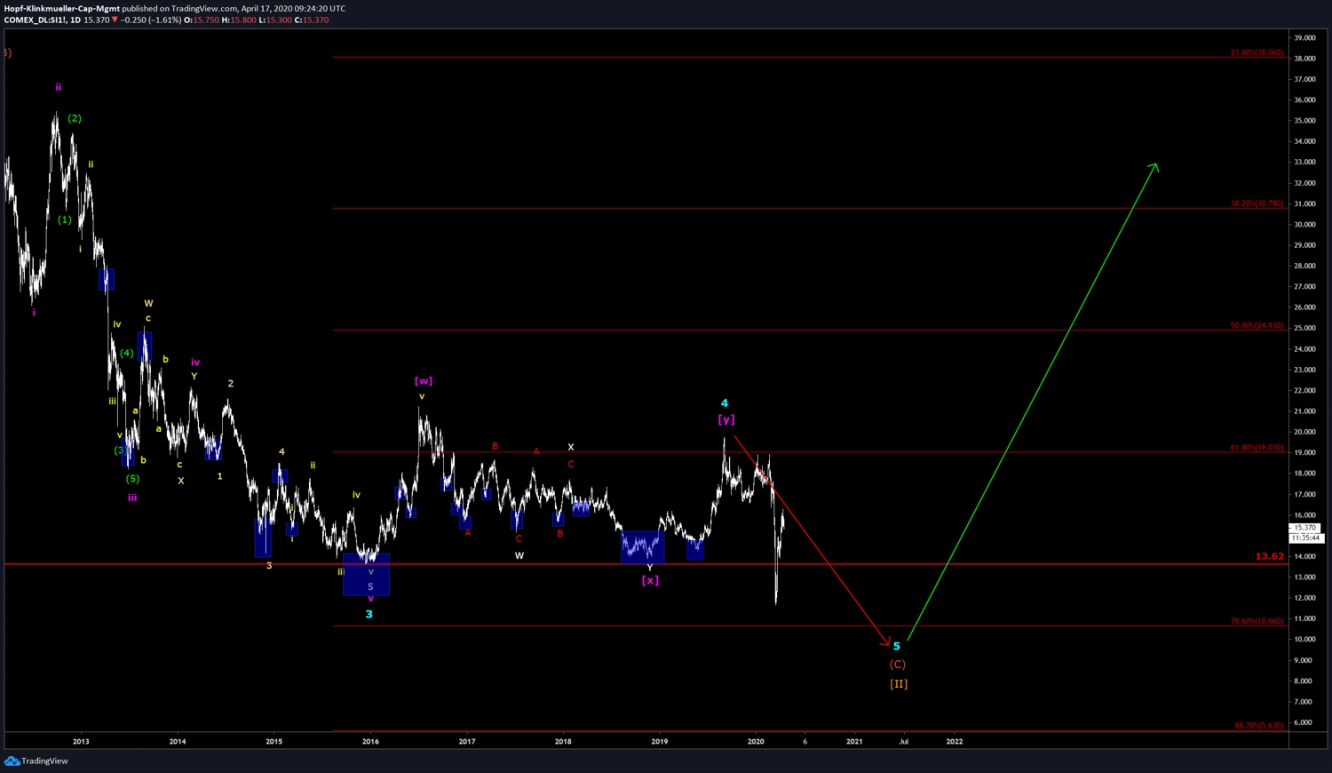This screenshot has height=773, width=1332.
Task: Select the 61.80%(19.030) Fibonacci label
Action: (1257, 448)
